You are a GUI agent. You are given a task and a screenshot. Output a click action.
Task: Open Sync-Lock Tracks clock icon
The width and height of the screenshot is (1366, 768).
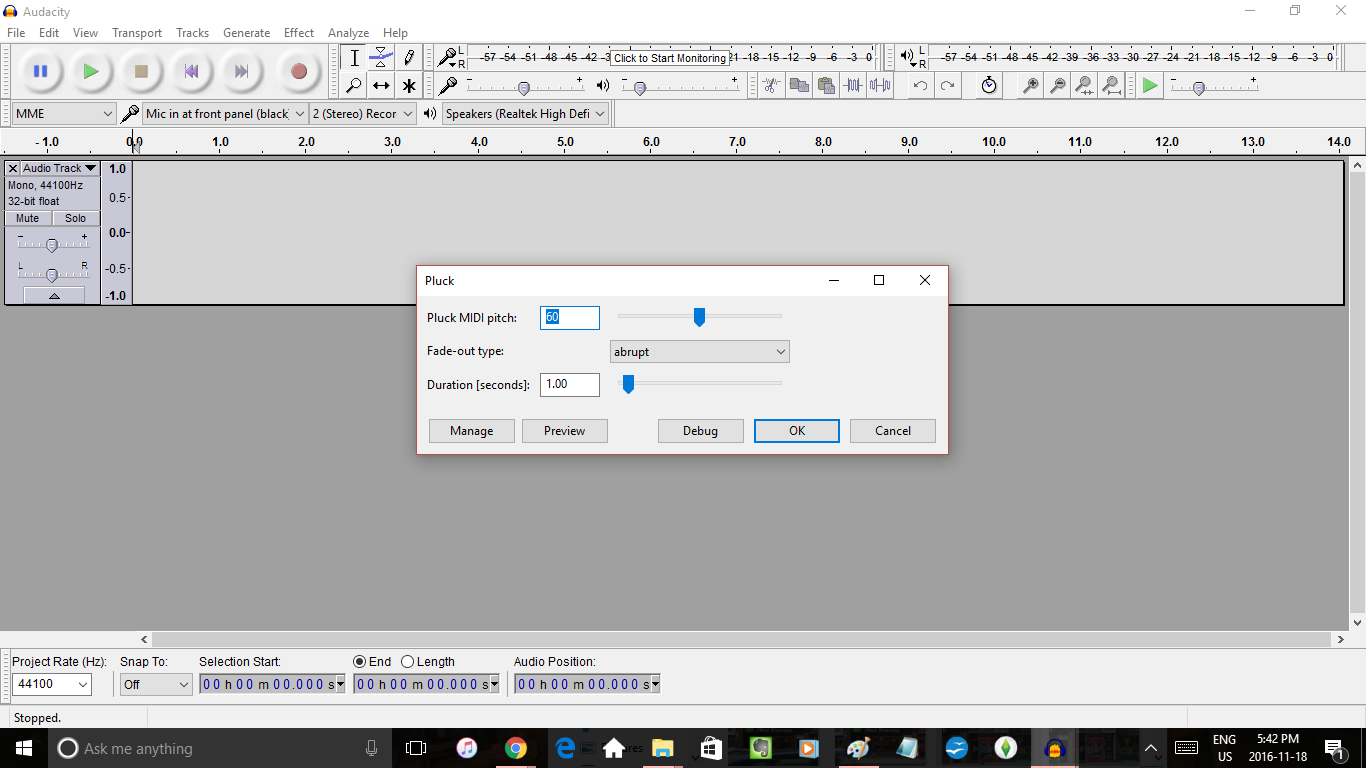pos(989,85)
